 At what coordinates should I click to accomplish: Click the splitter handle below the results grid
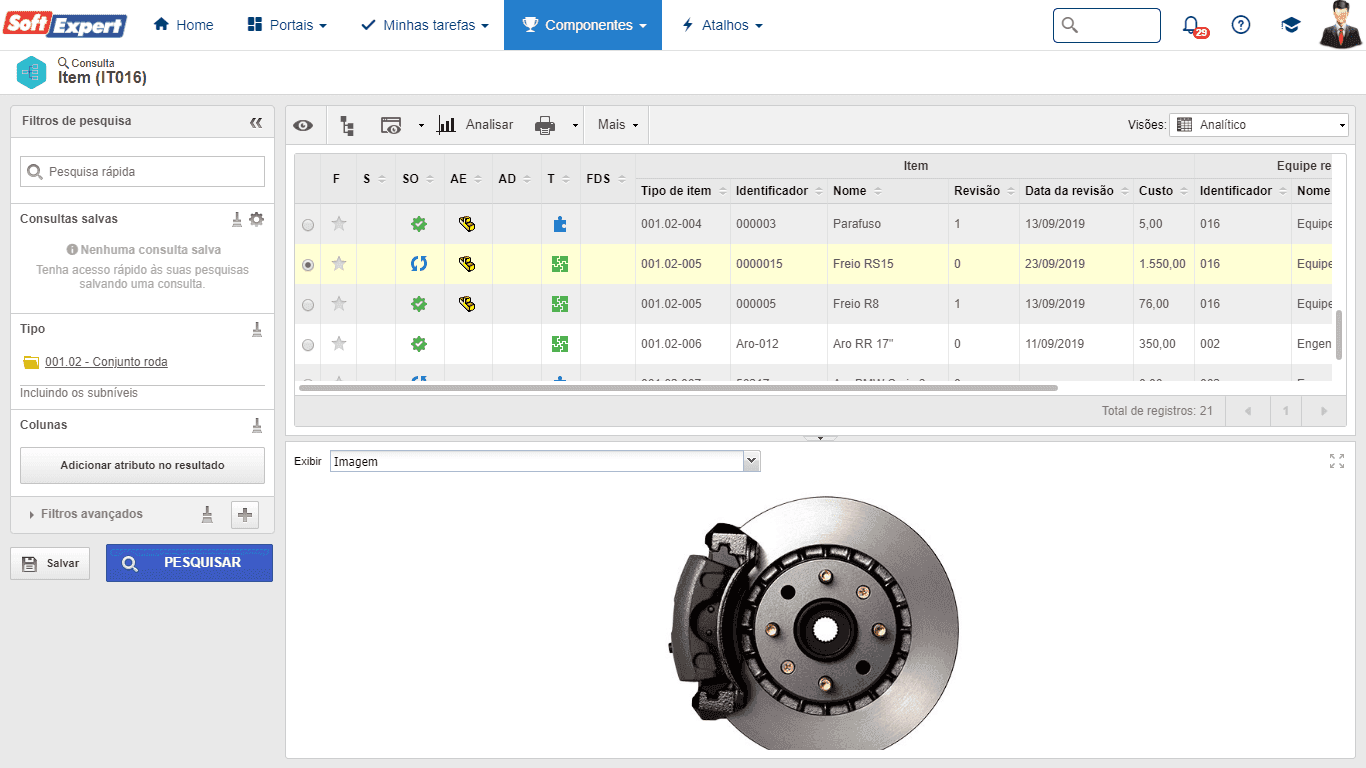[820, 438]
